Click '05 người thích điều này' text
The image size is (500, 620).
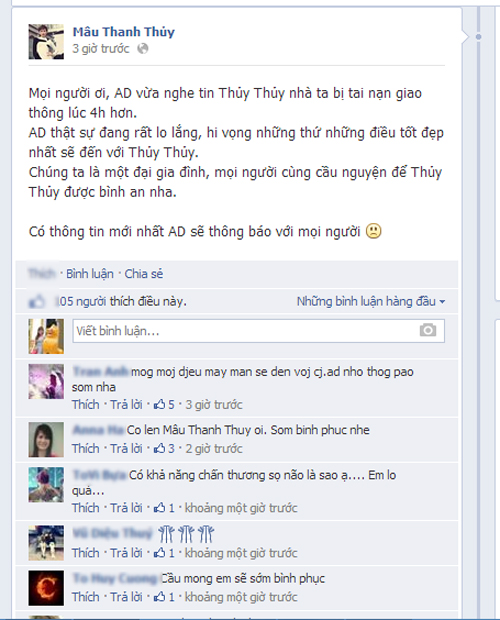point(122,302)
